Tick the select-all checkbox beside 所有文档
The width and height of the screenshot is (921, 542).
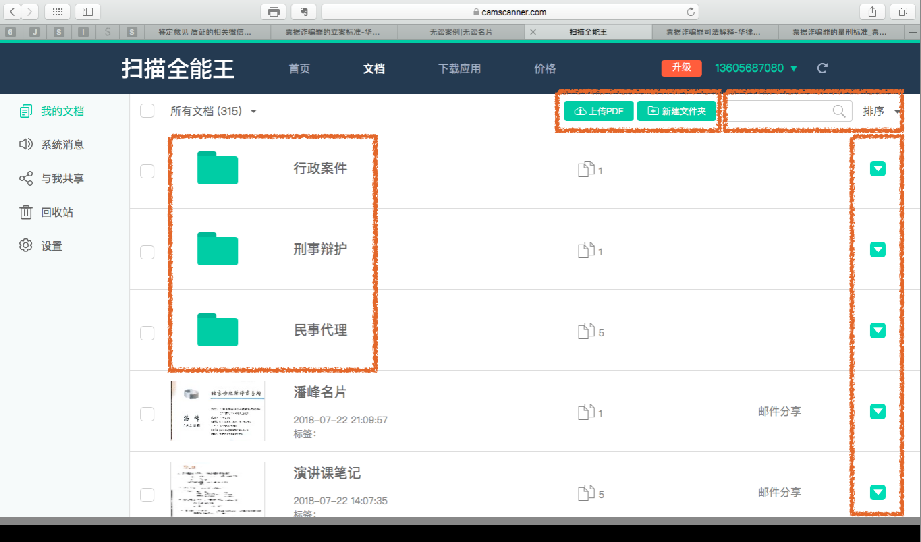tap(147, 110)
